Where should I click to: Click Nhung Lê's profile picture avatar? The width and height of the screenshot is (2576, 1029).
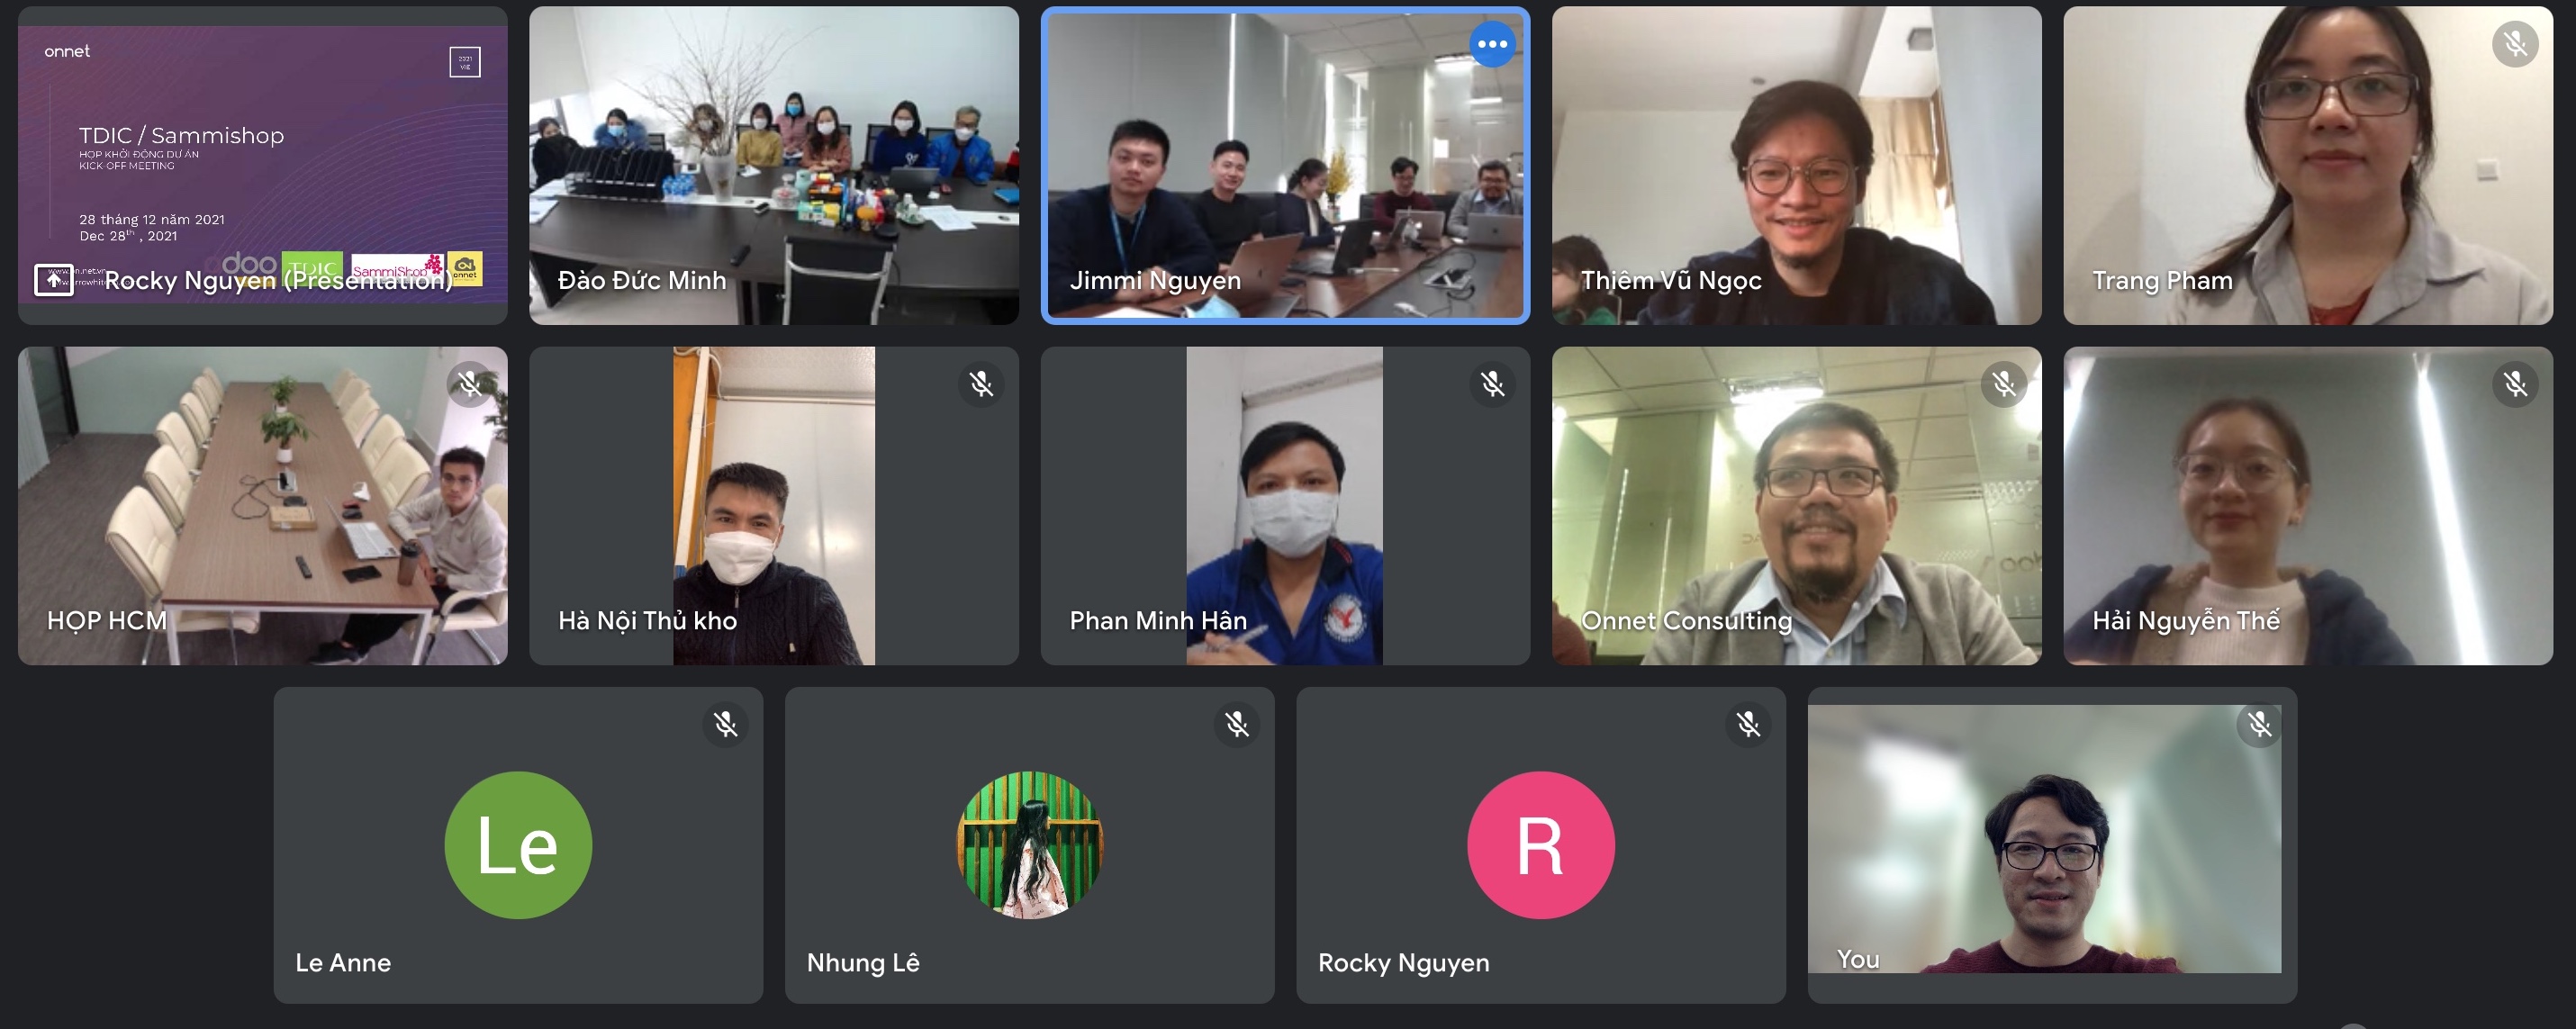pyautogui.click(x=1030, y=845)
